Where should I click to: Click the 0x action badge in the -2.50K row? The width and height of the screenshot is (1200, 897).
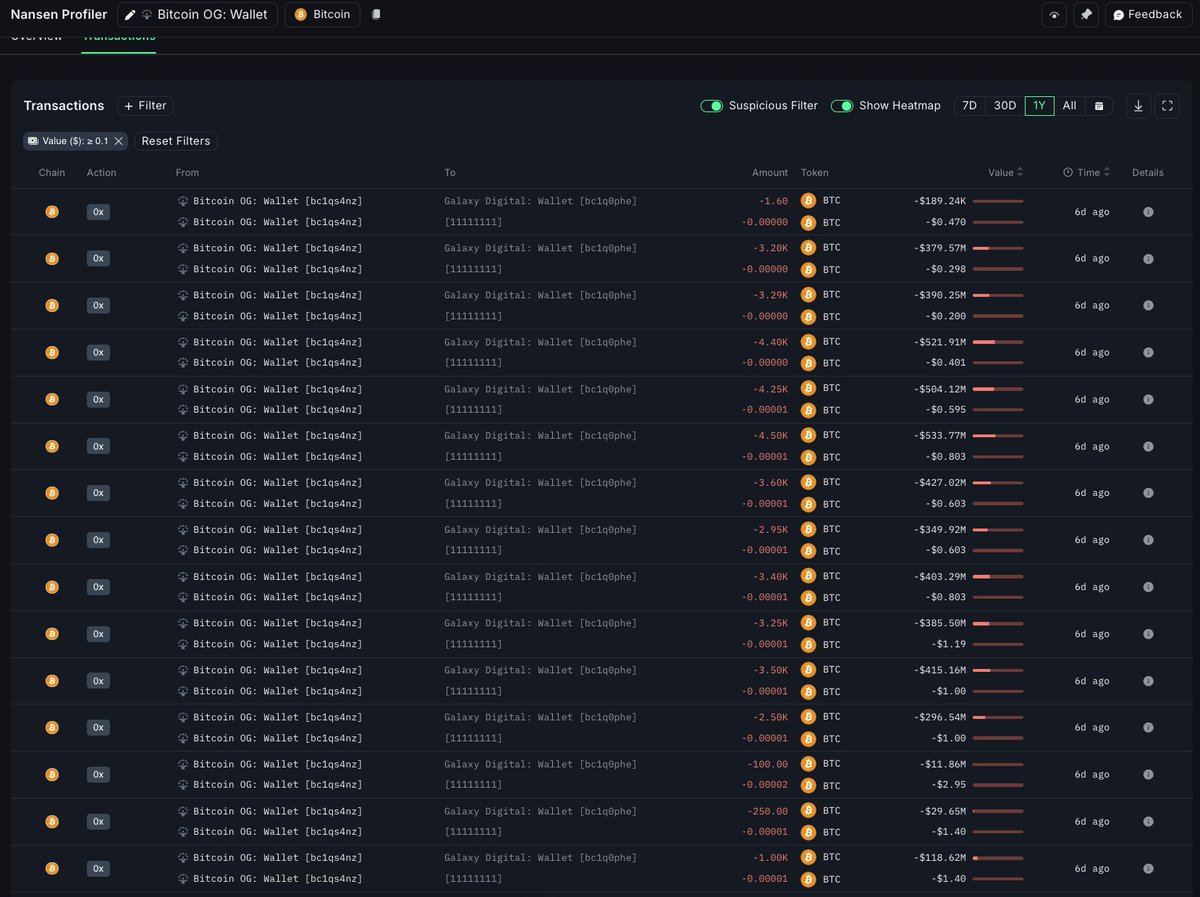click(x=98, y=728)
